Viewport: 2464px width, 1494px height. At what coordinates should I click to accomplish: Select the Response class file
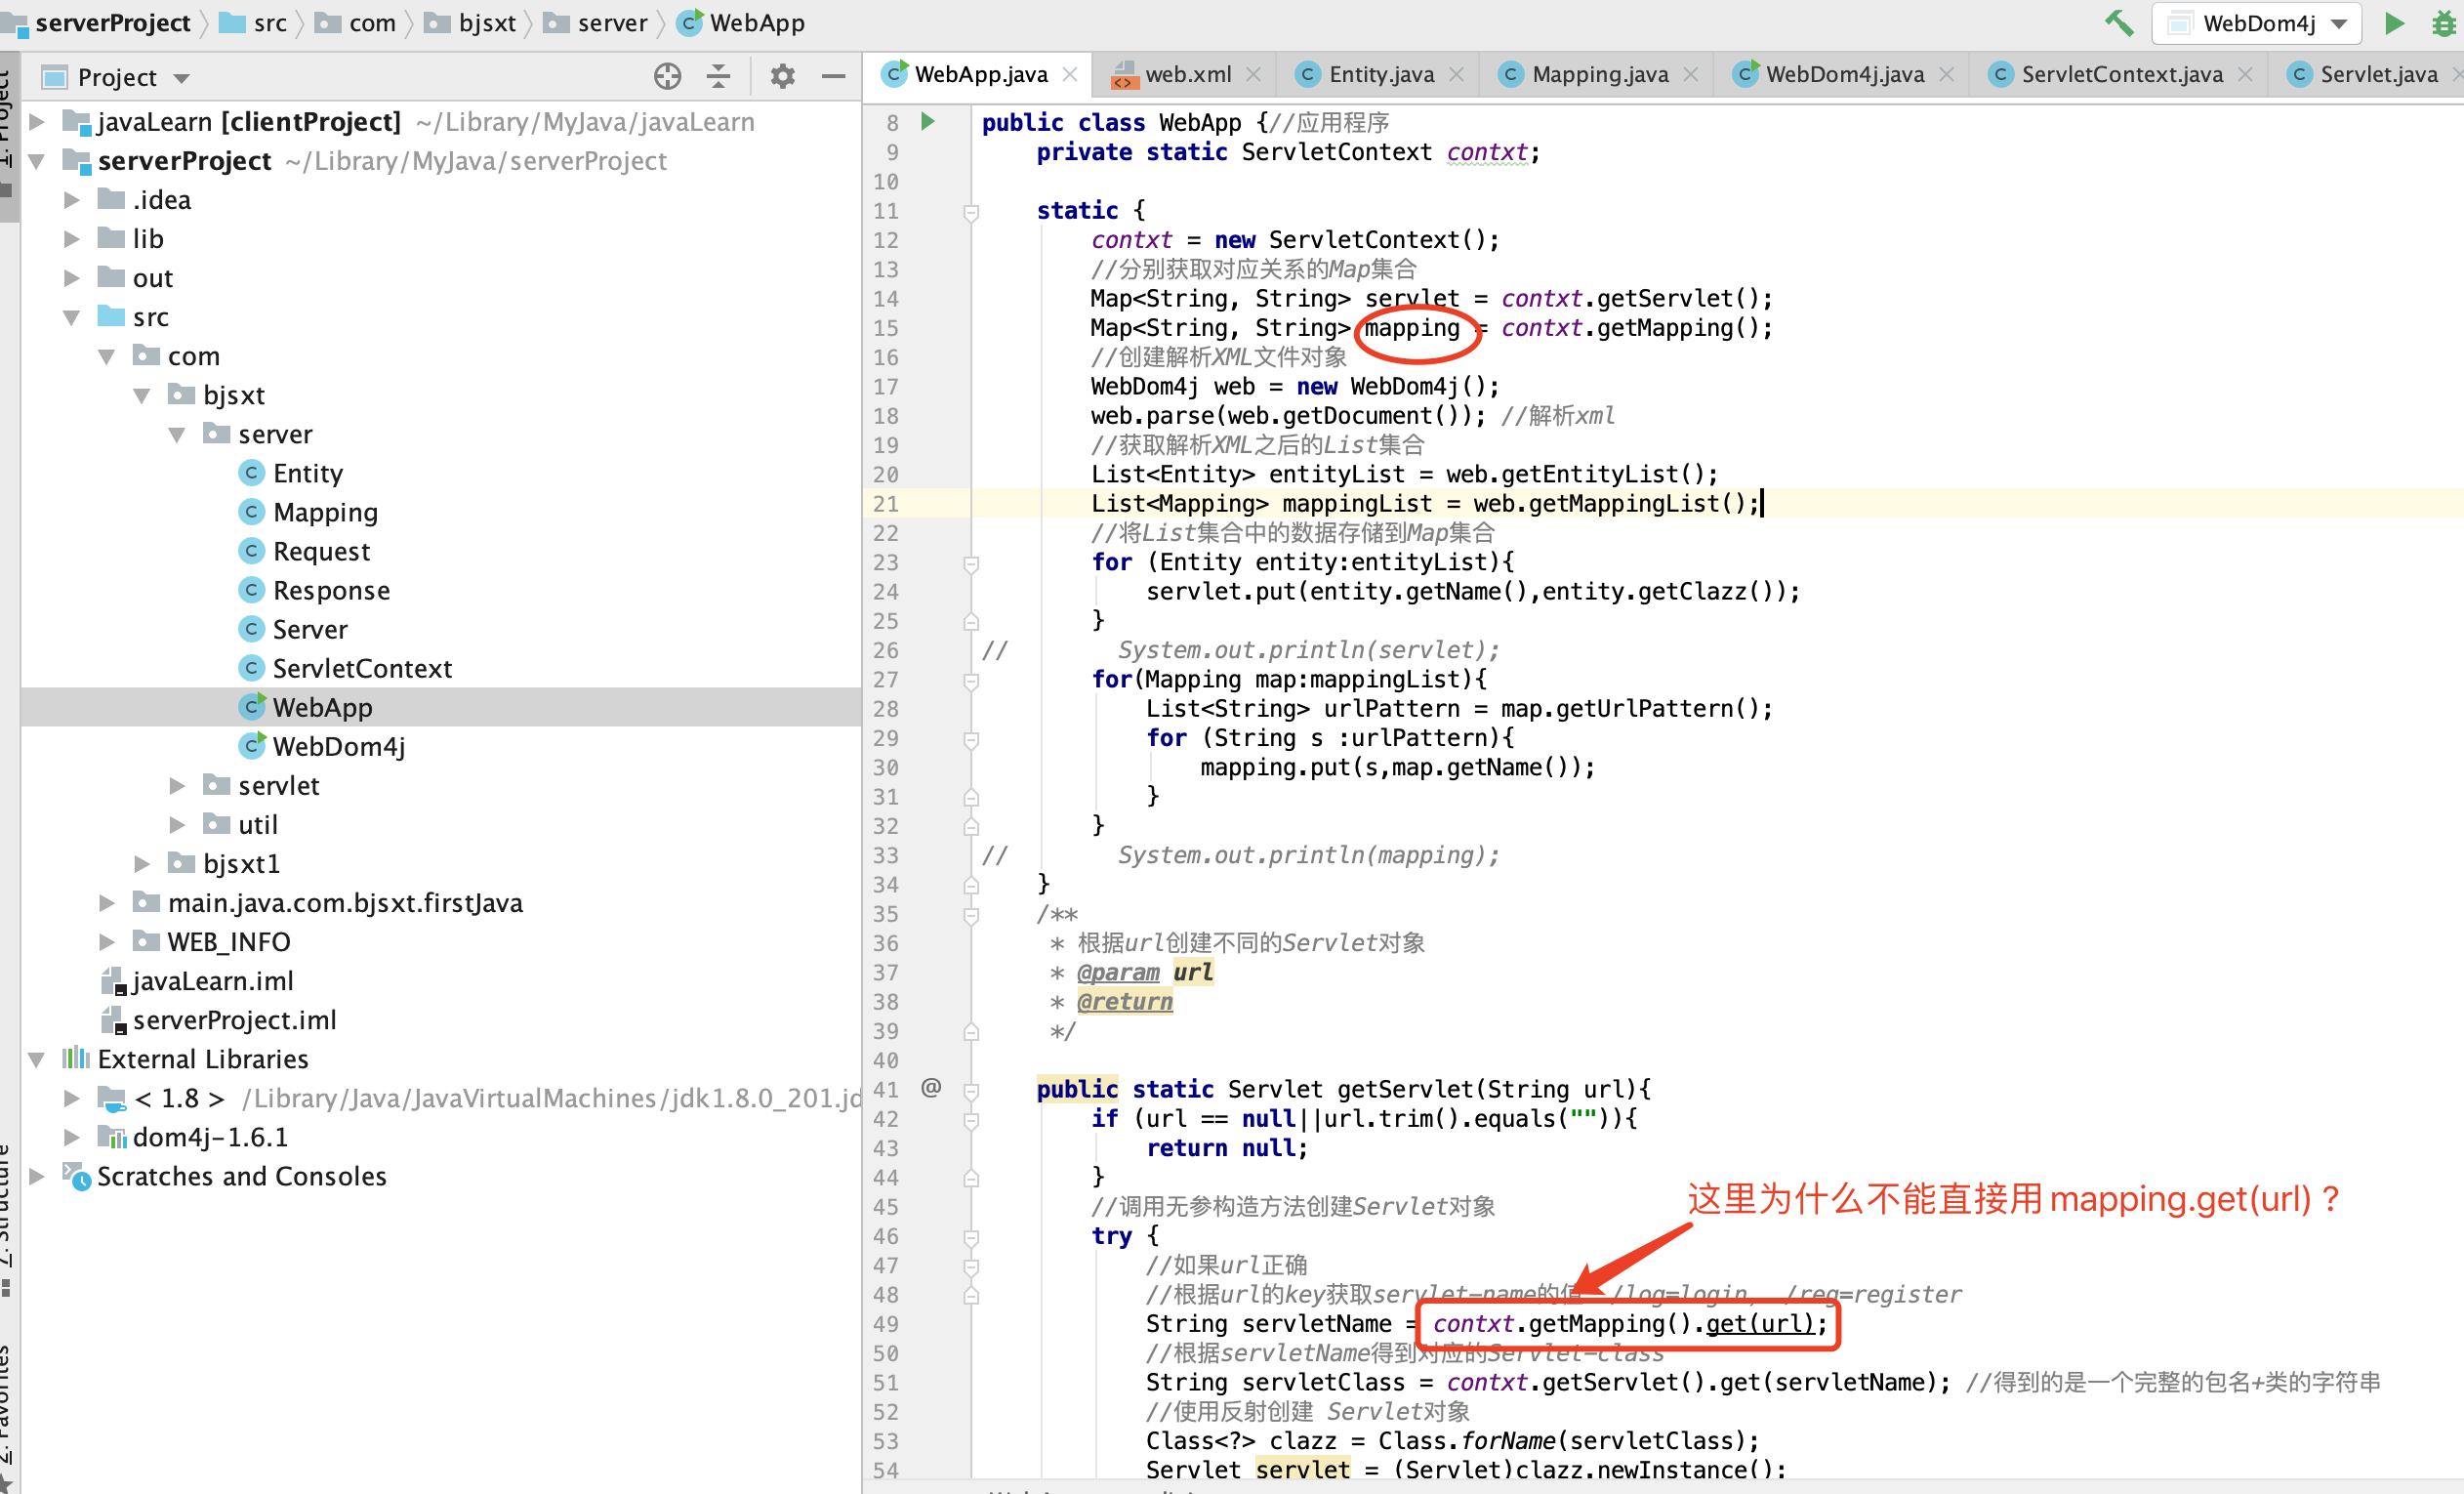pos(330,590)
